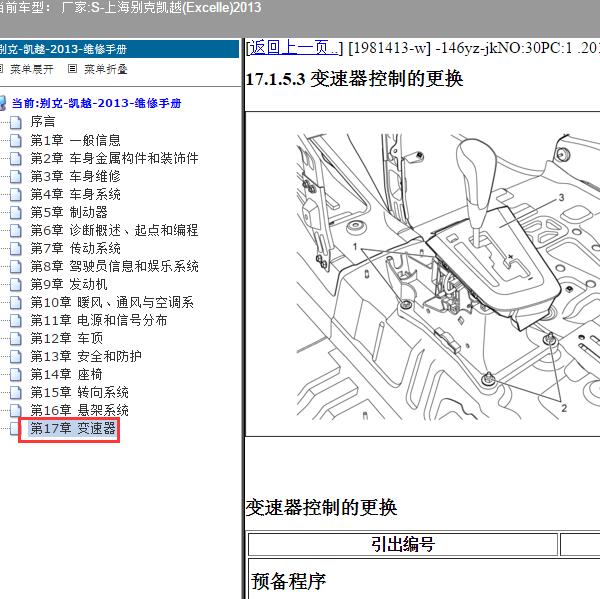600x599 pixels.
Task: Click the page icon beside 第14章 座椅
Action: click(x=16, y=374)
